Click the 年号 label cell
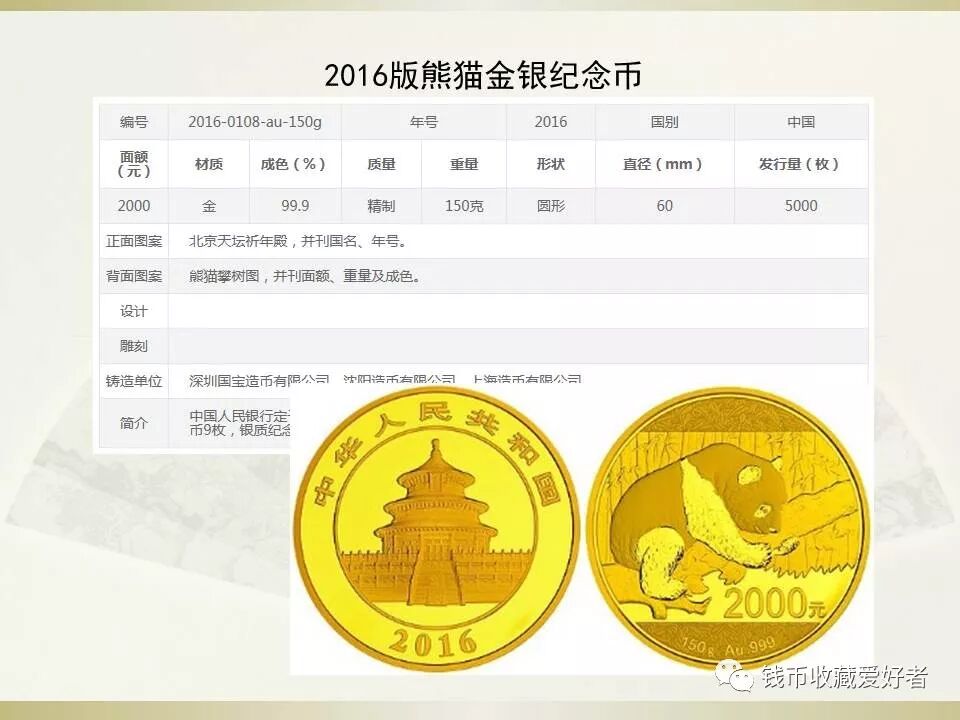Image resolution: width=960 pixels, height=720 pixels. pos(424,122)
